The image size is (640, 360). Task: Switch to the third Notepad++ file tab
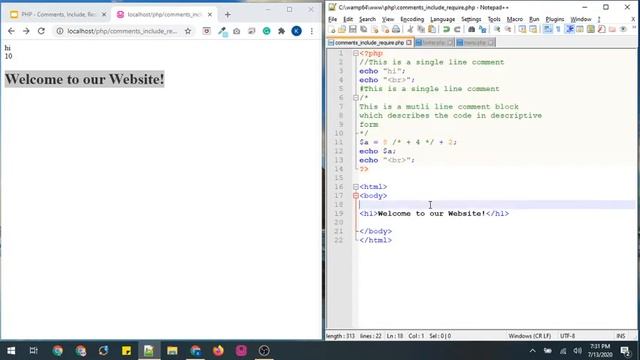point(475,42)
